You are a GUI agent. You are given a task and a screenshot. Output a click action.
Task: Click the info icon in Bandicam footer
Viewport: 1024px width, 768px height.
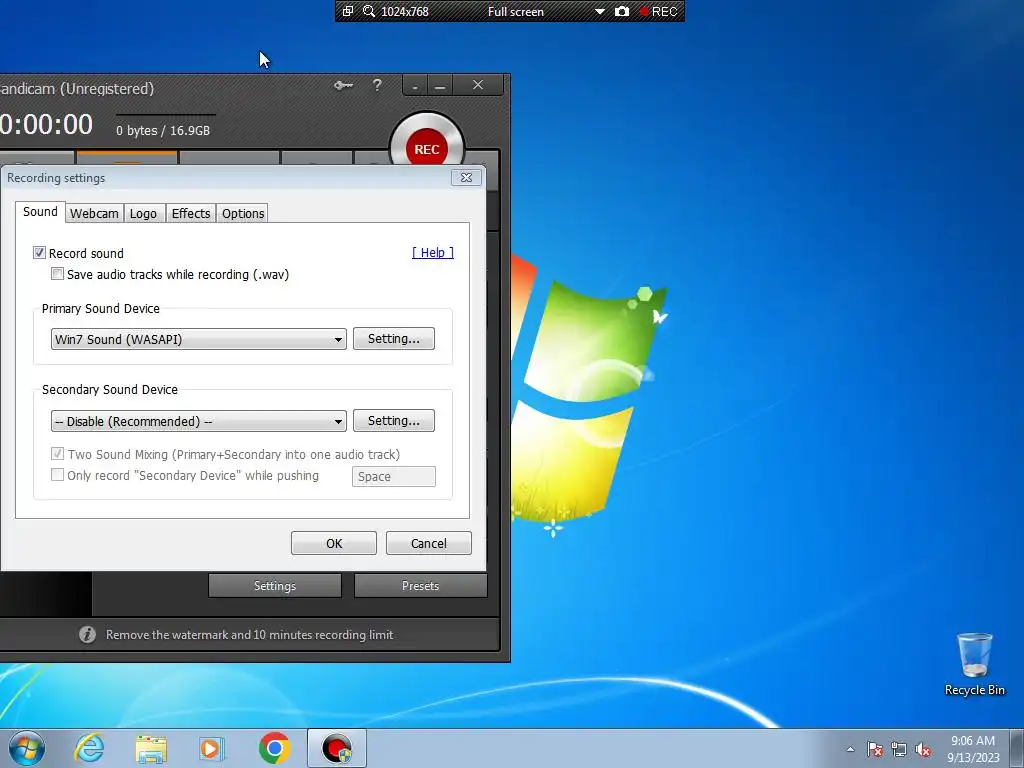88,634
